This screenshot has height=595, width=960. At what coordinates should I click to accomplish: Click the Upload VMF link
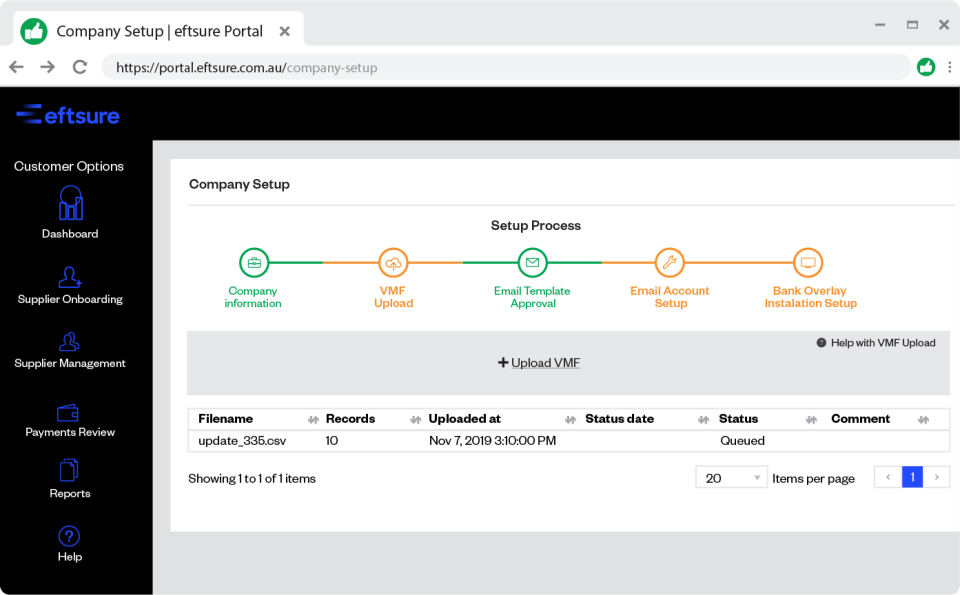tap(539, 362)
